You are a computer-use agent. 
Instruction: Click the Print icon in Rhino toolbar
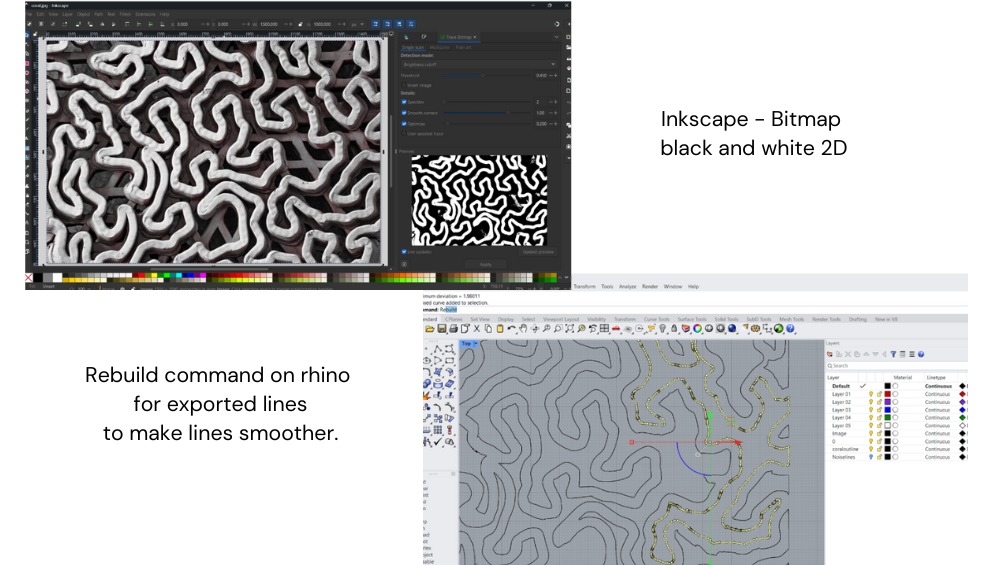click(453, 328)
